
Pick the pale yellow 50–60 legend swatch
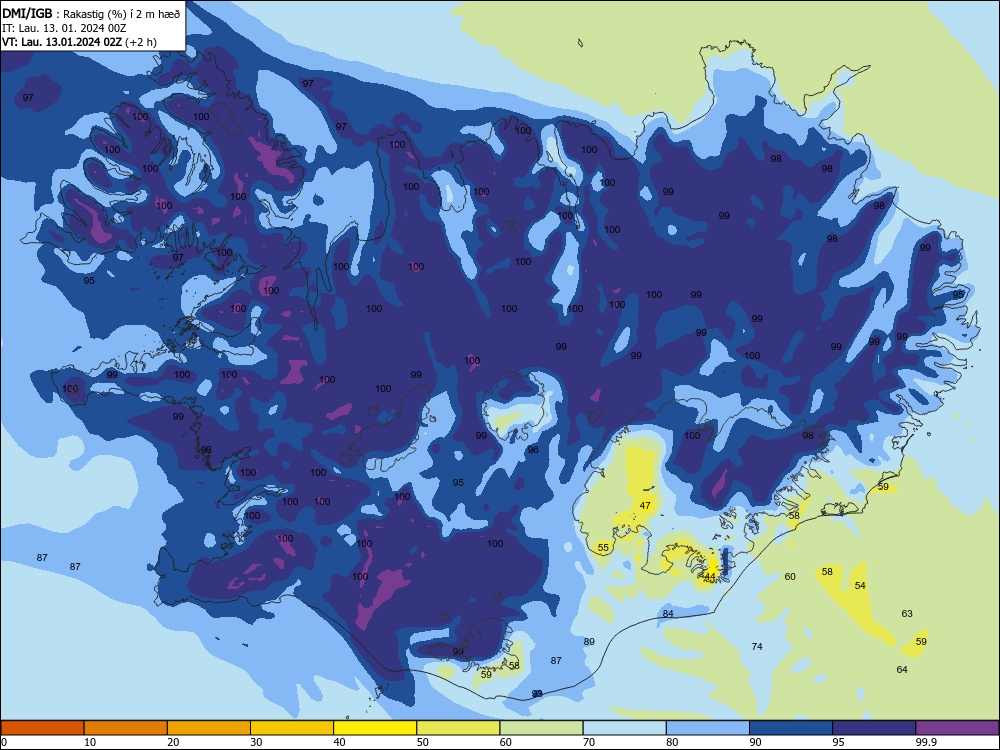tap(458, 728)
